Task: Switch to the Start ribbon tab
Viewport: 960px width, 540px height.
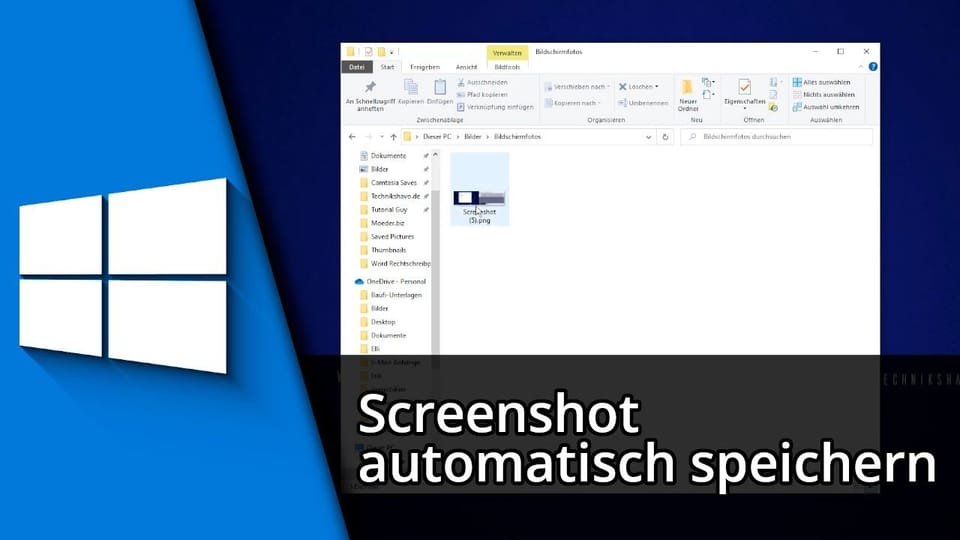Action: point(388,67)
